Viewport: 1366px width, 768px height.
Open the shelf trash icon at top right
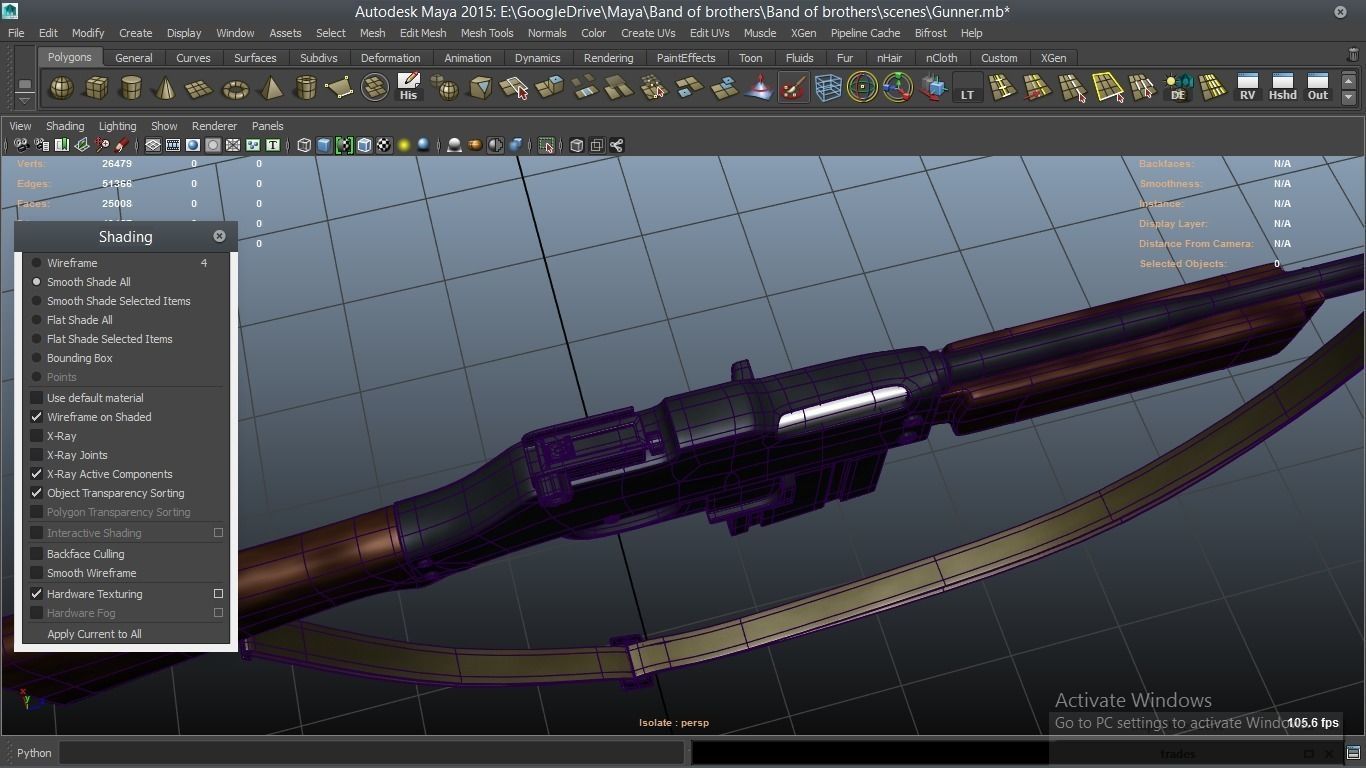tap(1353, 56)
